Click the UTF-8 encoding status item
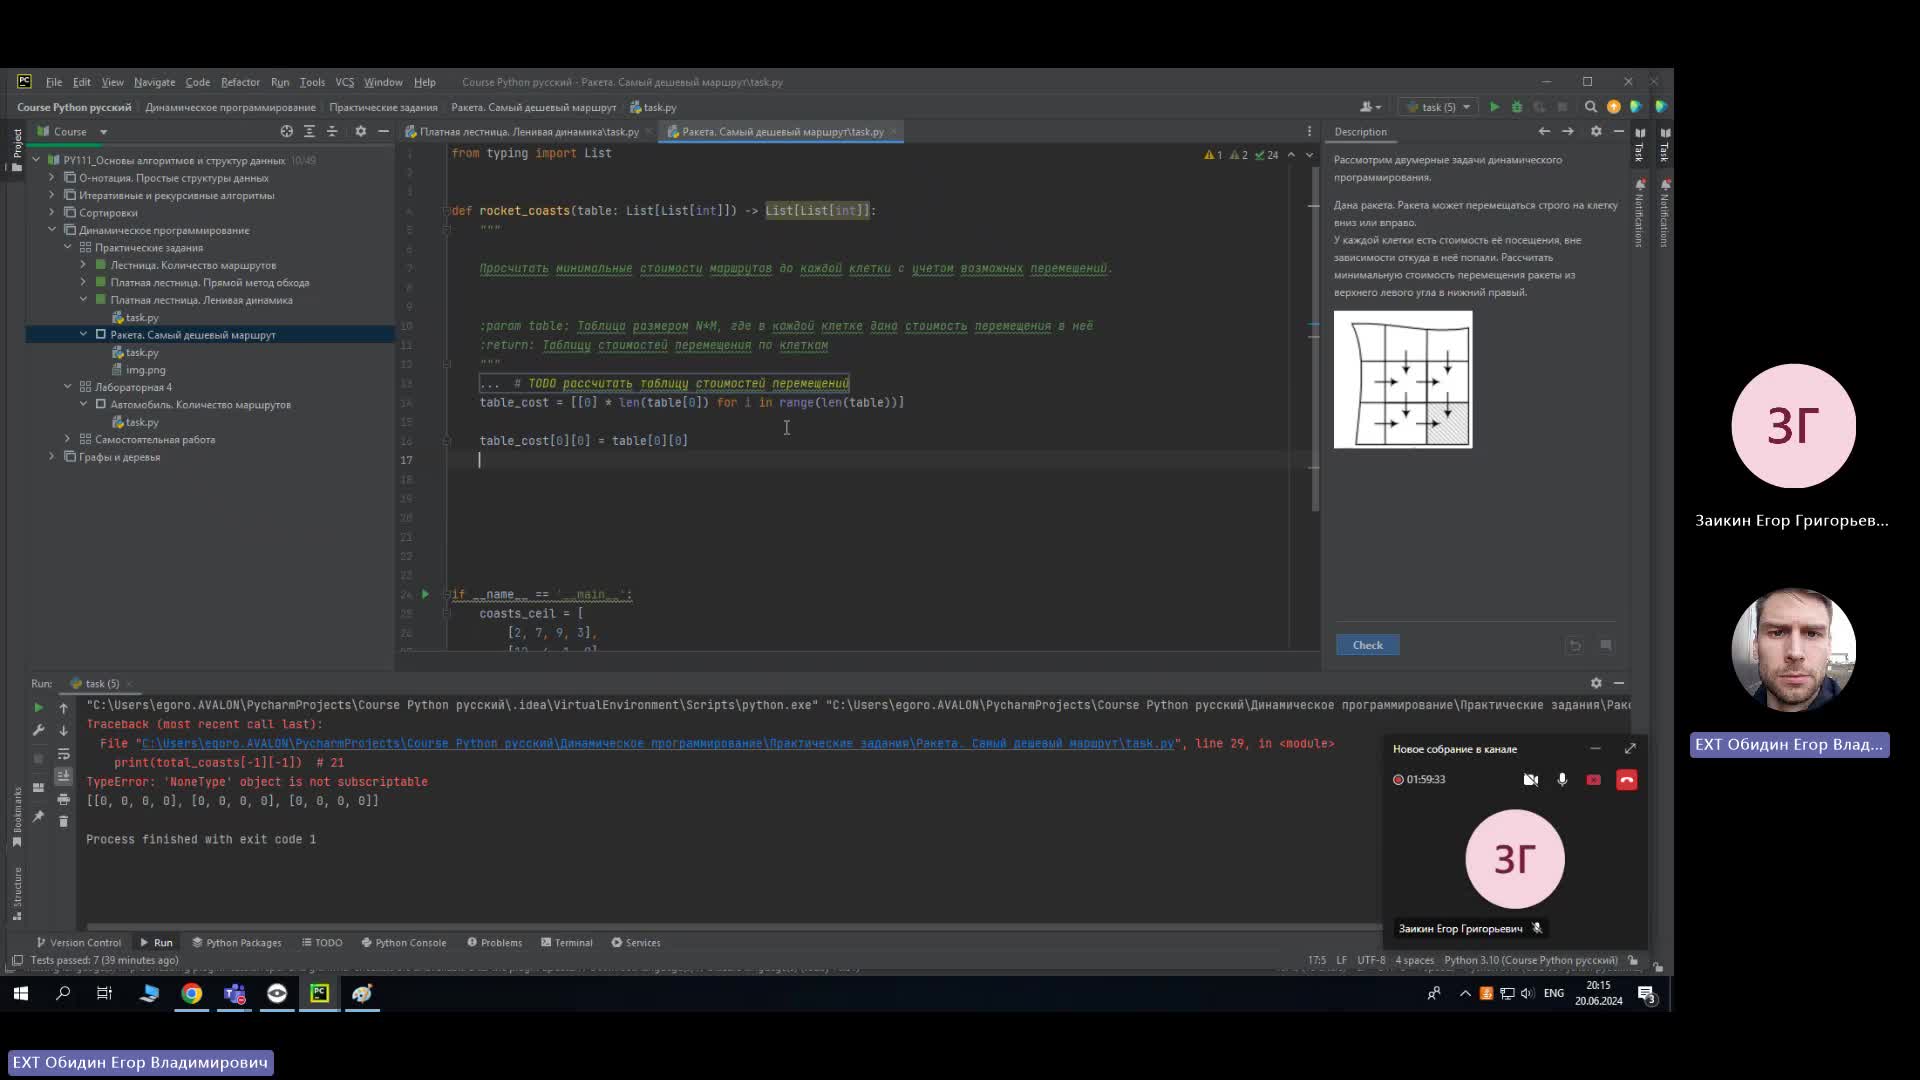 tap(1371, 960)
